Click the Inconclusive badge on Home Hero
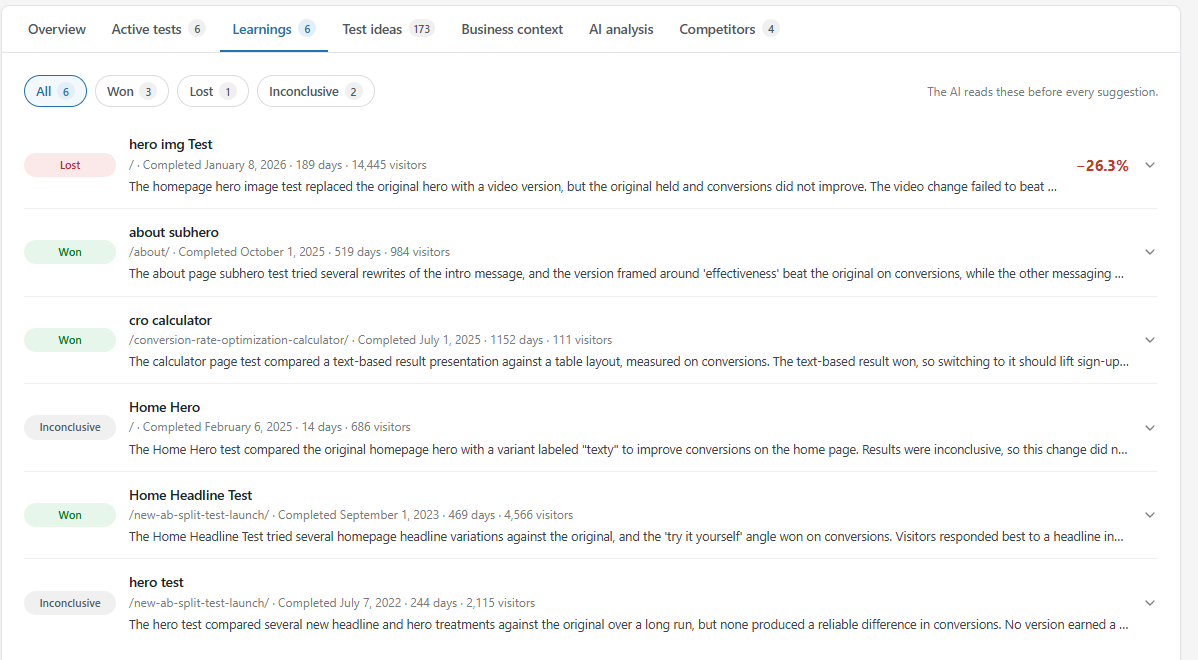The image size is (1198, 660). point(70,427)
